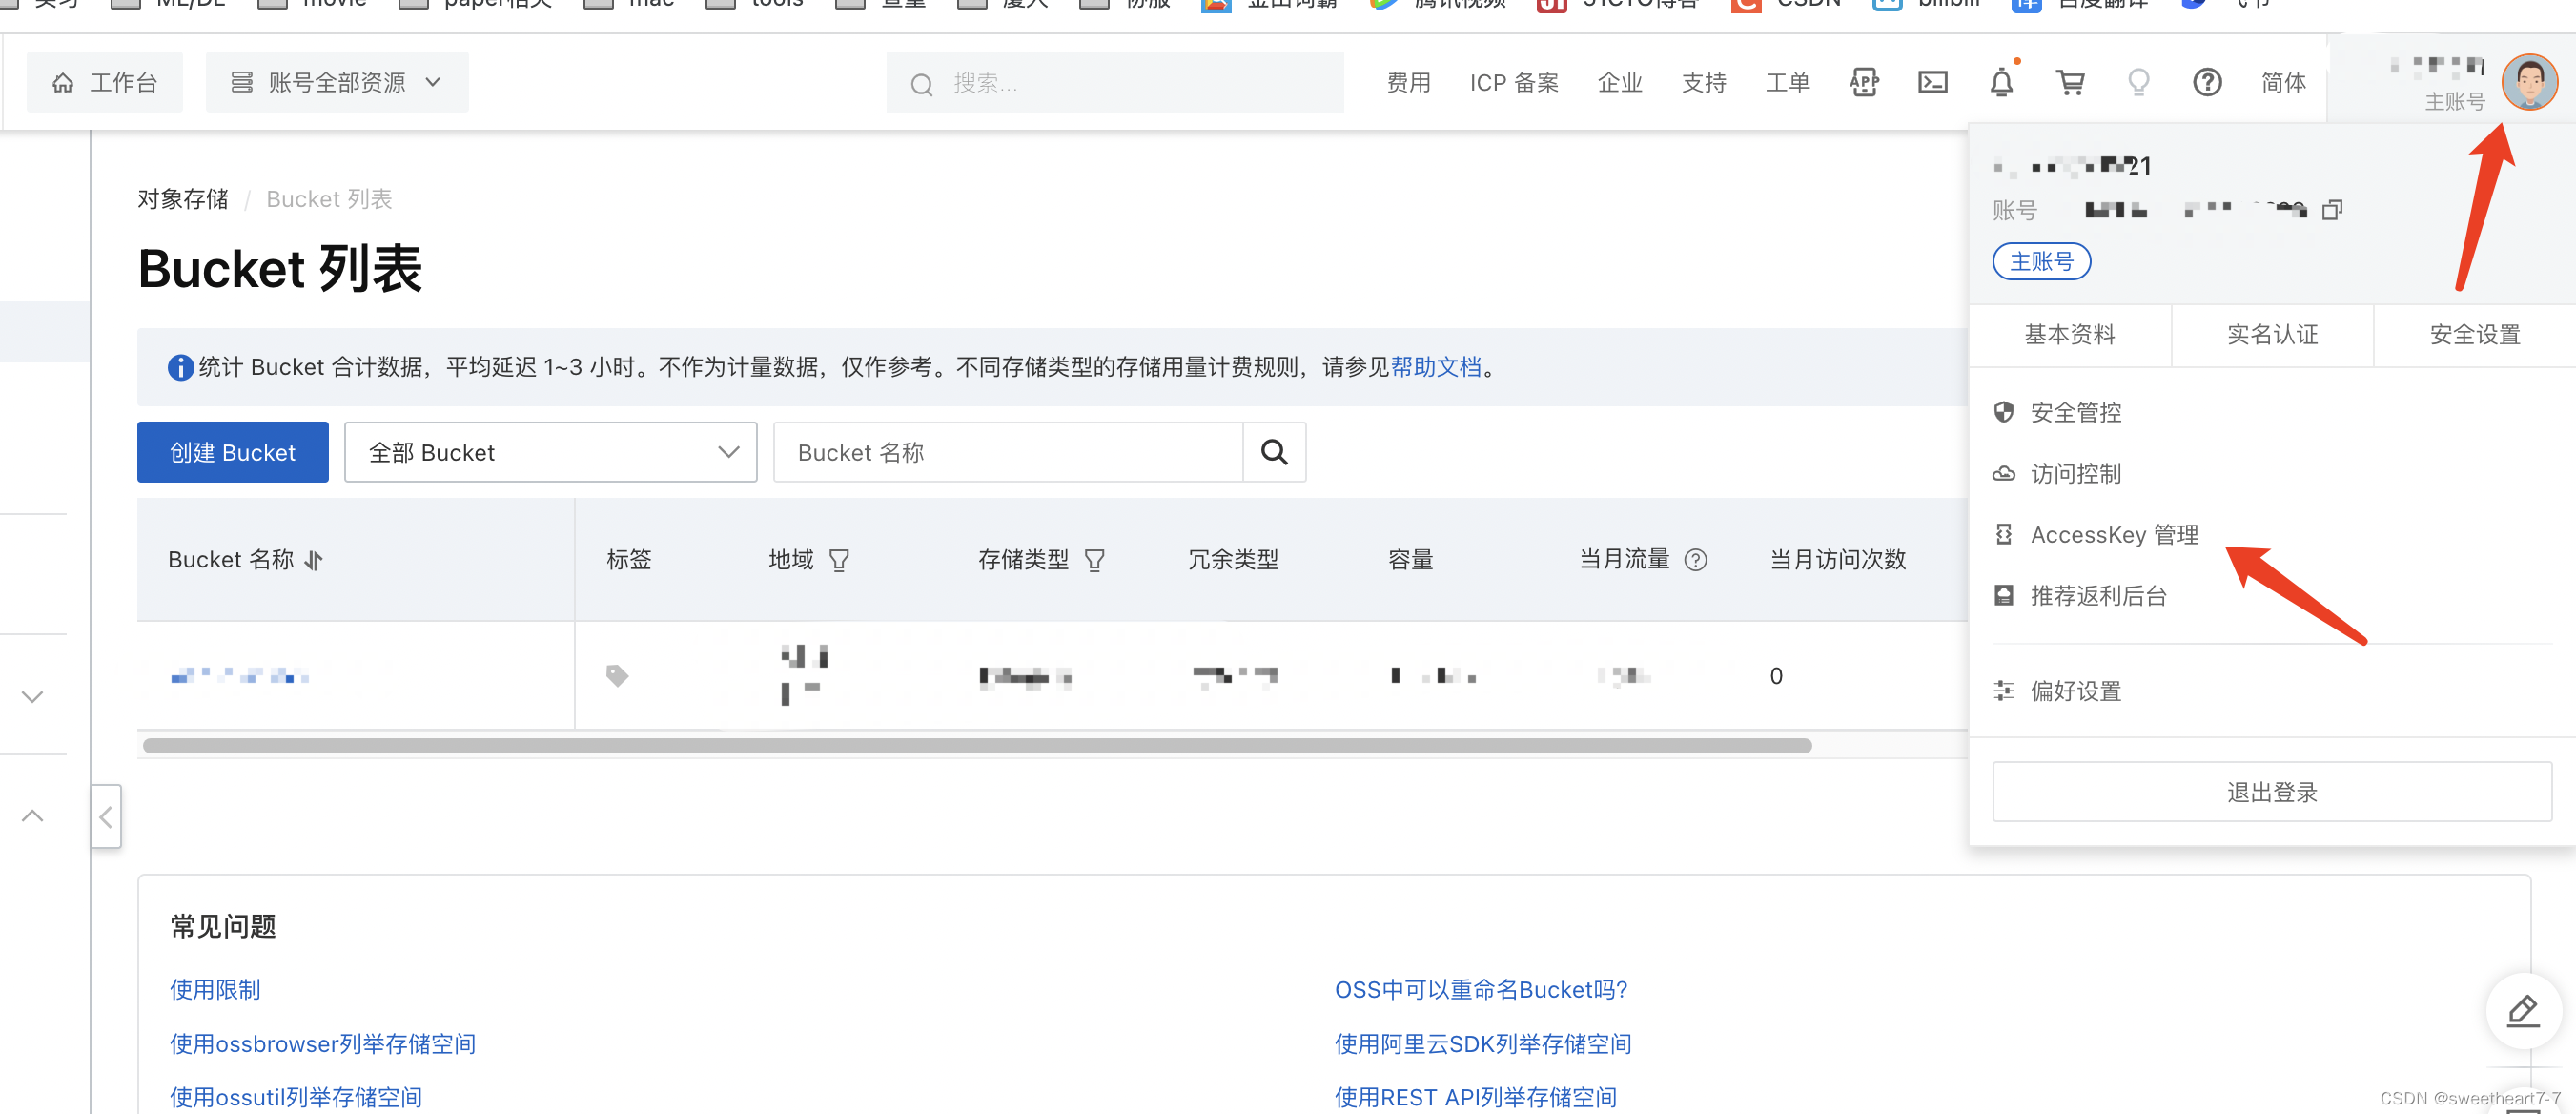The image size is (2576, 1114).
Task: Open the 工单 menu
Action: tap(1787, 83)
